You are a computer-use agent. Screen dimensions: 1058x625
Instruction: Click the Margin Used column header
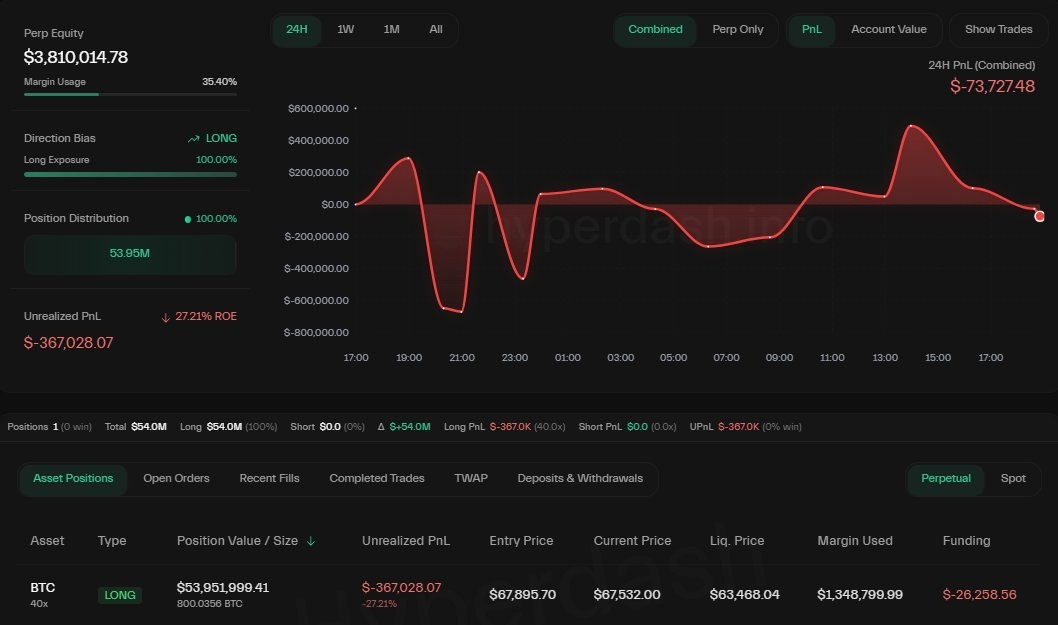point(855,541)
